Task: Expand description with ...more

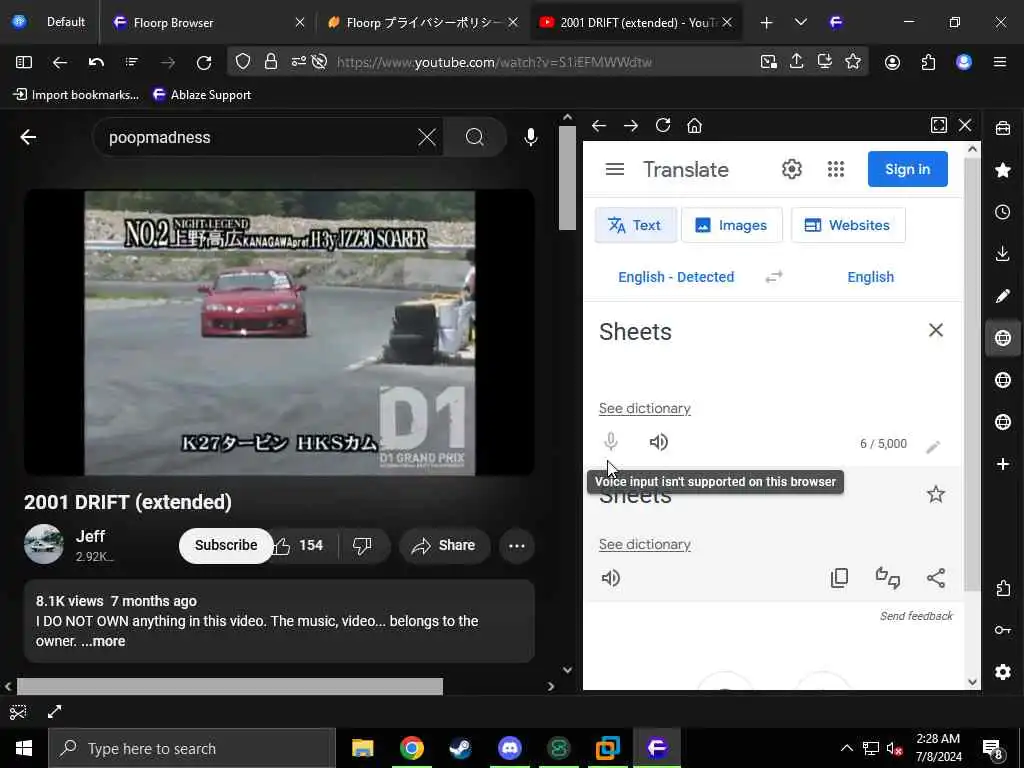Action: [103, 641]
